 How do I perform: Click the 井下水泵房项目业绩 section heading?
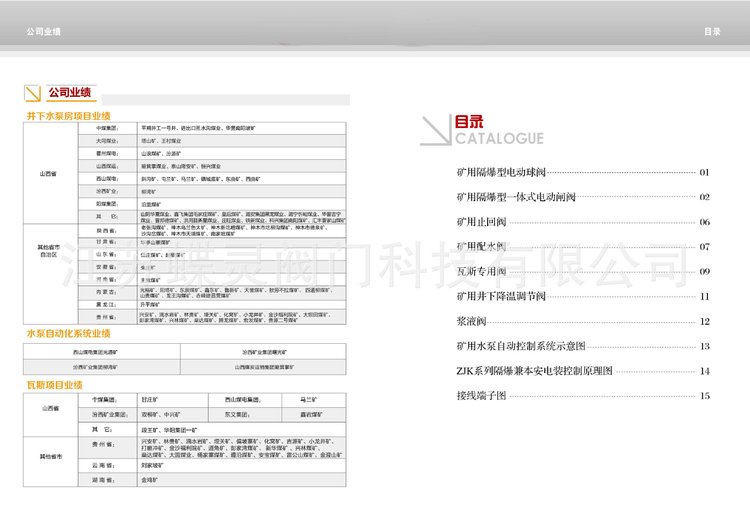(x=68, y=116)
